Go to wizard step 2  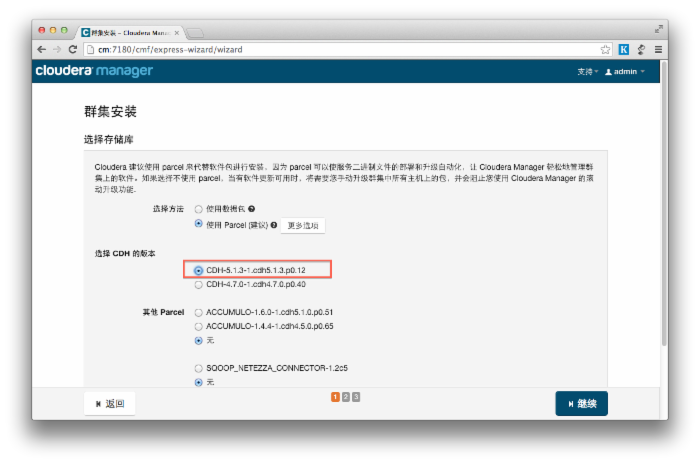click(x=345, y=397)
